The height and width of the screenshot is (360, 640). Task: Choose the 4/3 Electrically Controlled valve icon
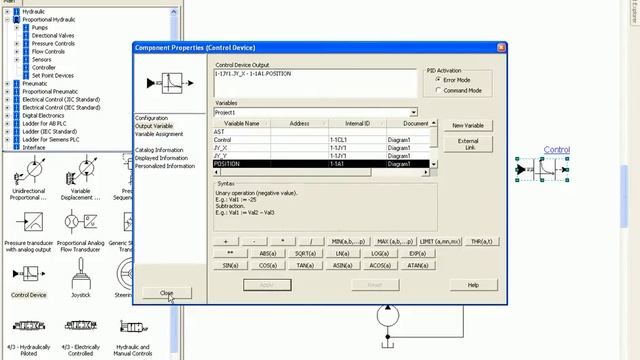pyautogui.click(x=81, y=325)
